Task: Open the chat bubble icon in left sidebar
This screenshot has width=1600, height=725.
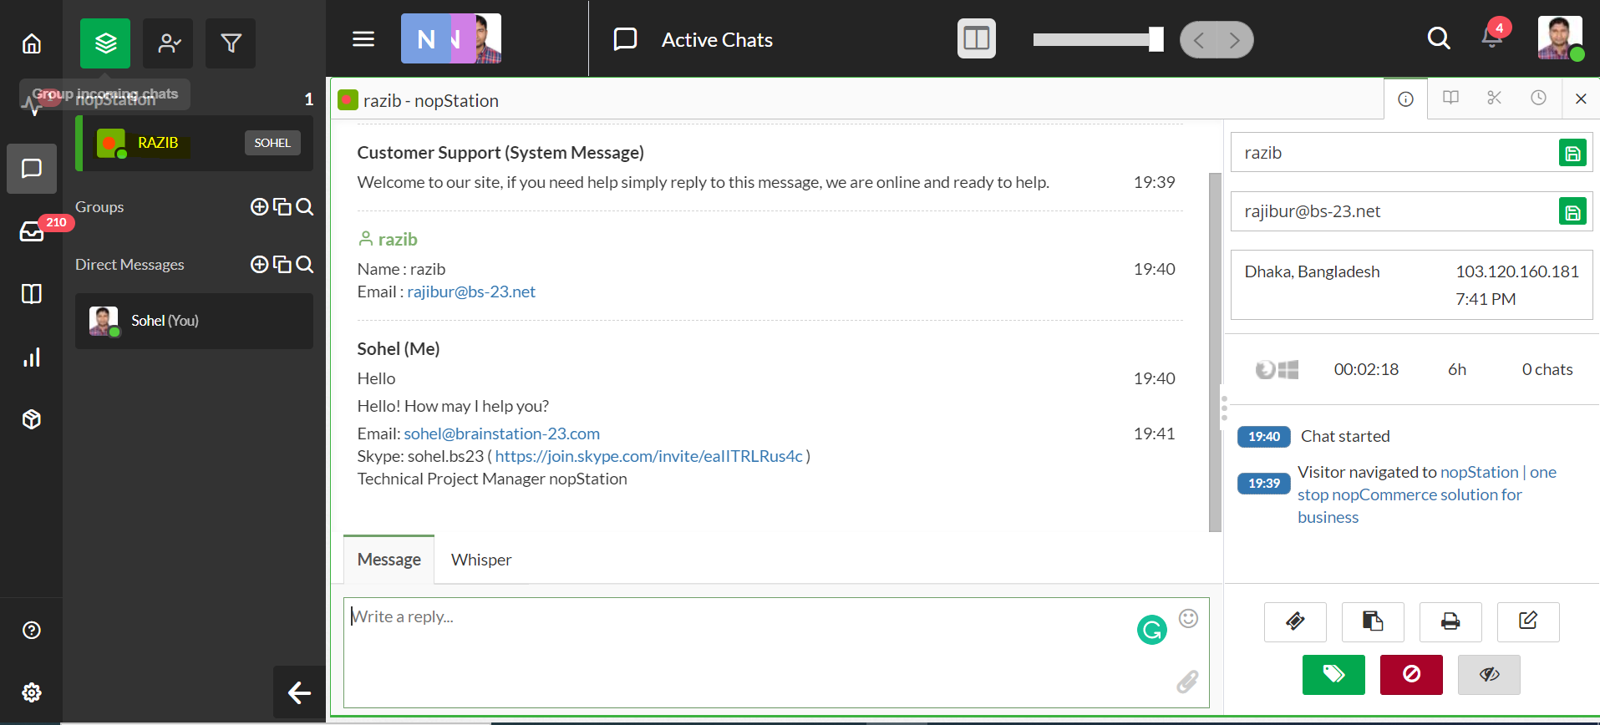Action: pyautogui.click(x=32, y=168)
